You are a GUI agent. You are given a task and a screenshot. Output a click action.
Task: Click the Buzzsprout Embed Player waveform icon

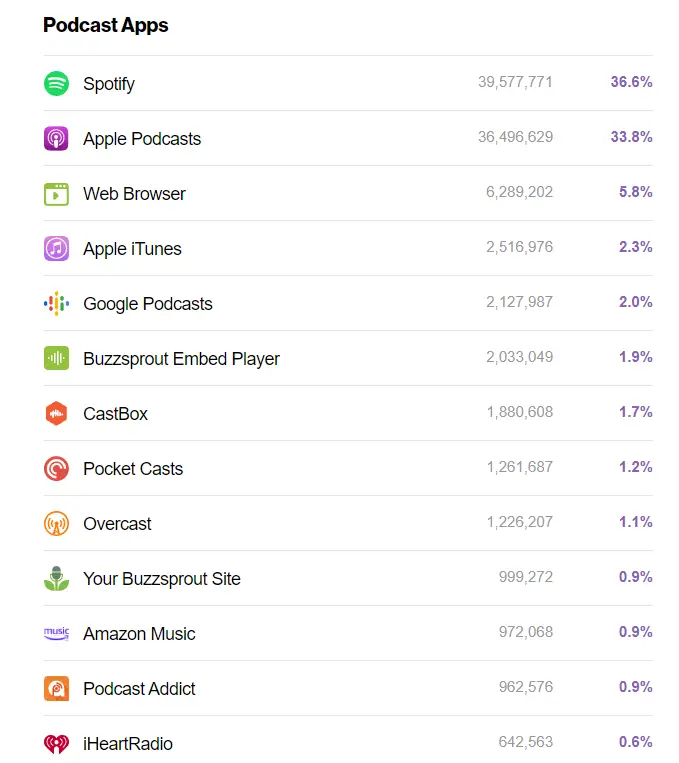pyautogui.click(x=56, y=359)
